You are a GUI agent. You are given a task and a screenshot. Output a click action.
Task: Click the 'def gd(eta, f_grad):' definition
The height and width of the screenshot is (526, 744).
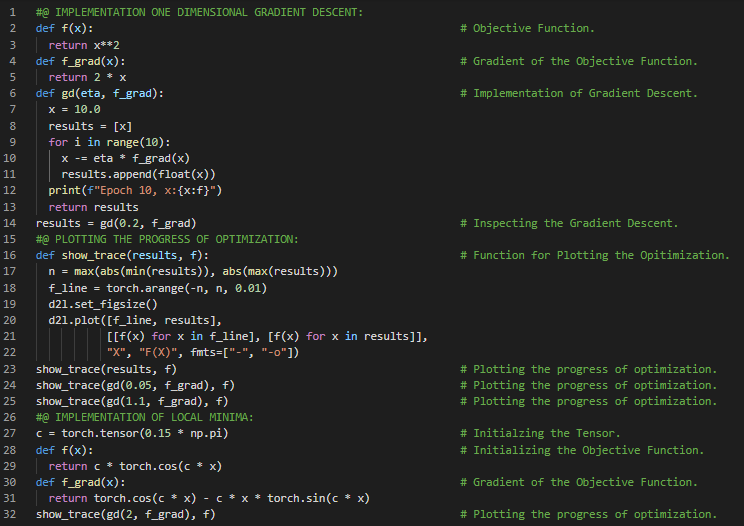point(99,93)
